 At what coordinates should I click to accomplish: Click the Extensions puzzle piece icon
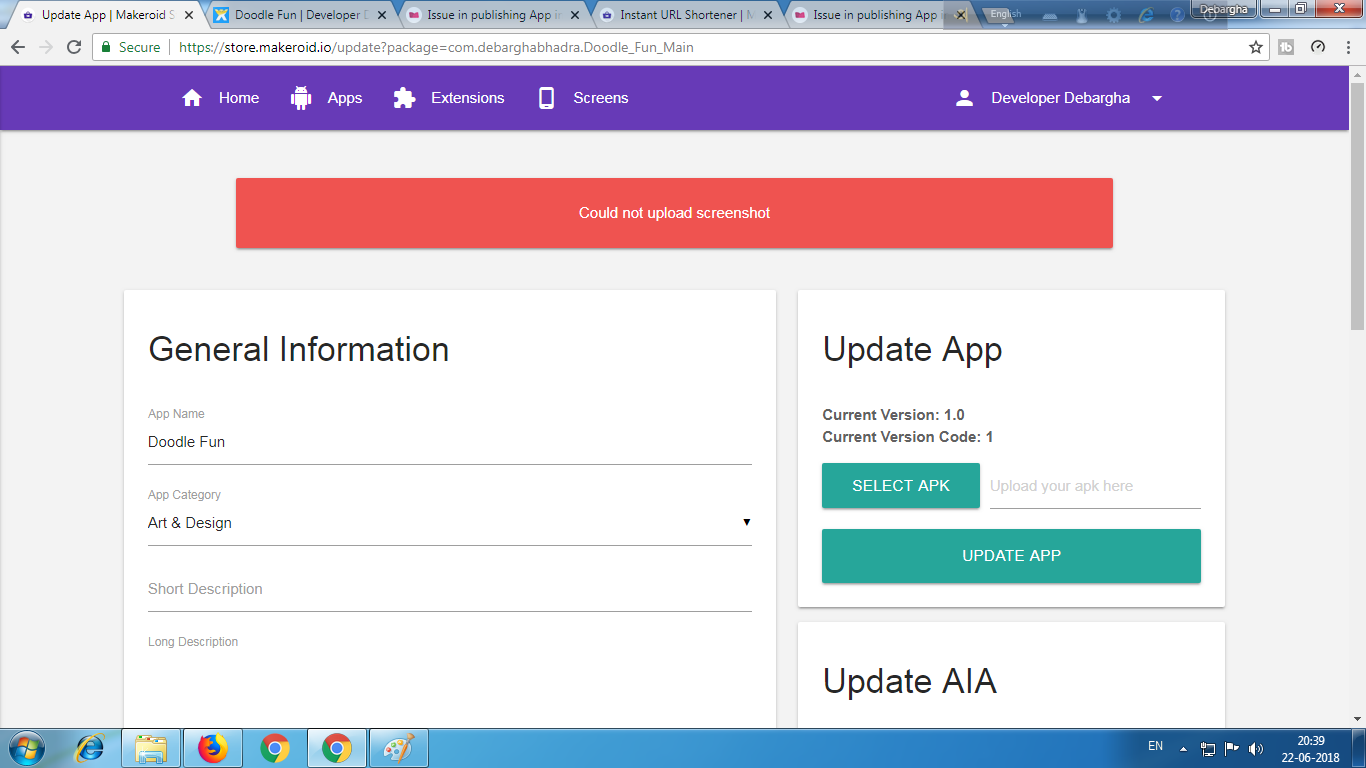click(x=404, y=98)
